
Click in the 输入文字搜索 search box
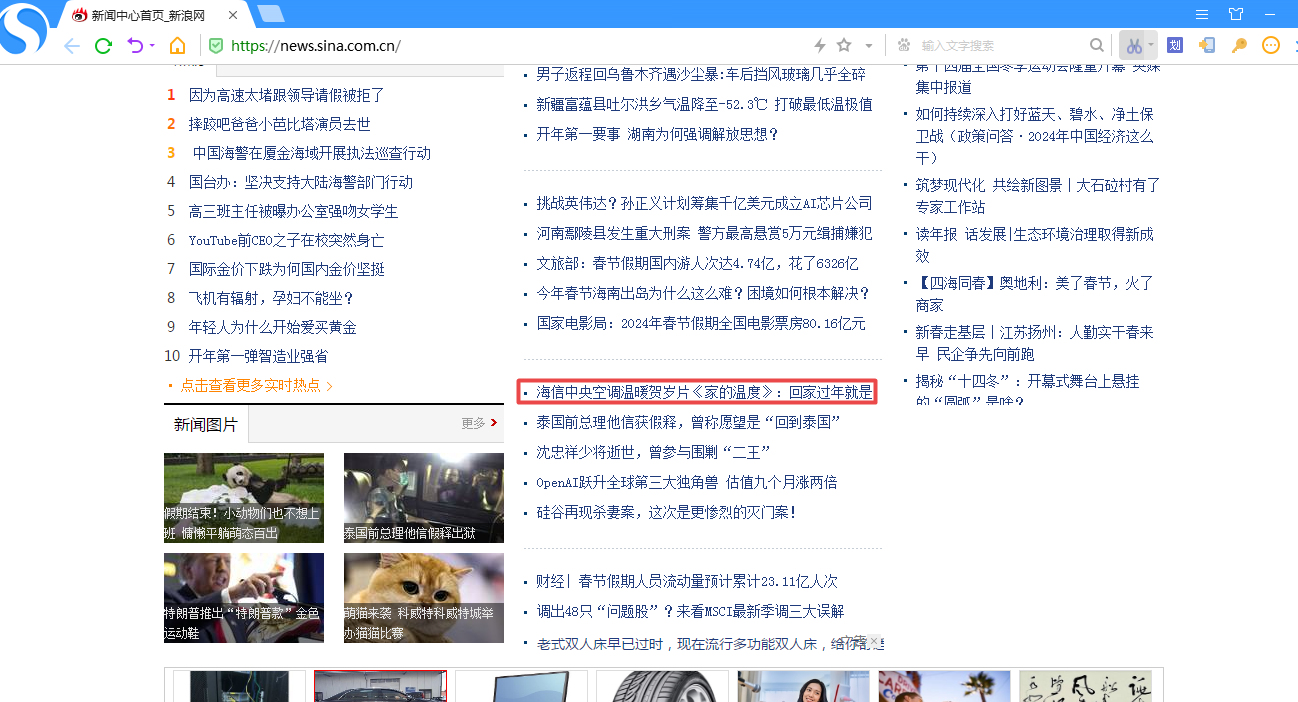pos(1000,46)
